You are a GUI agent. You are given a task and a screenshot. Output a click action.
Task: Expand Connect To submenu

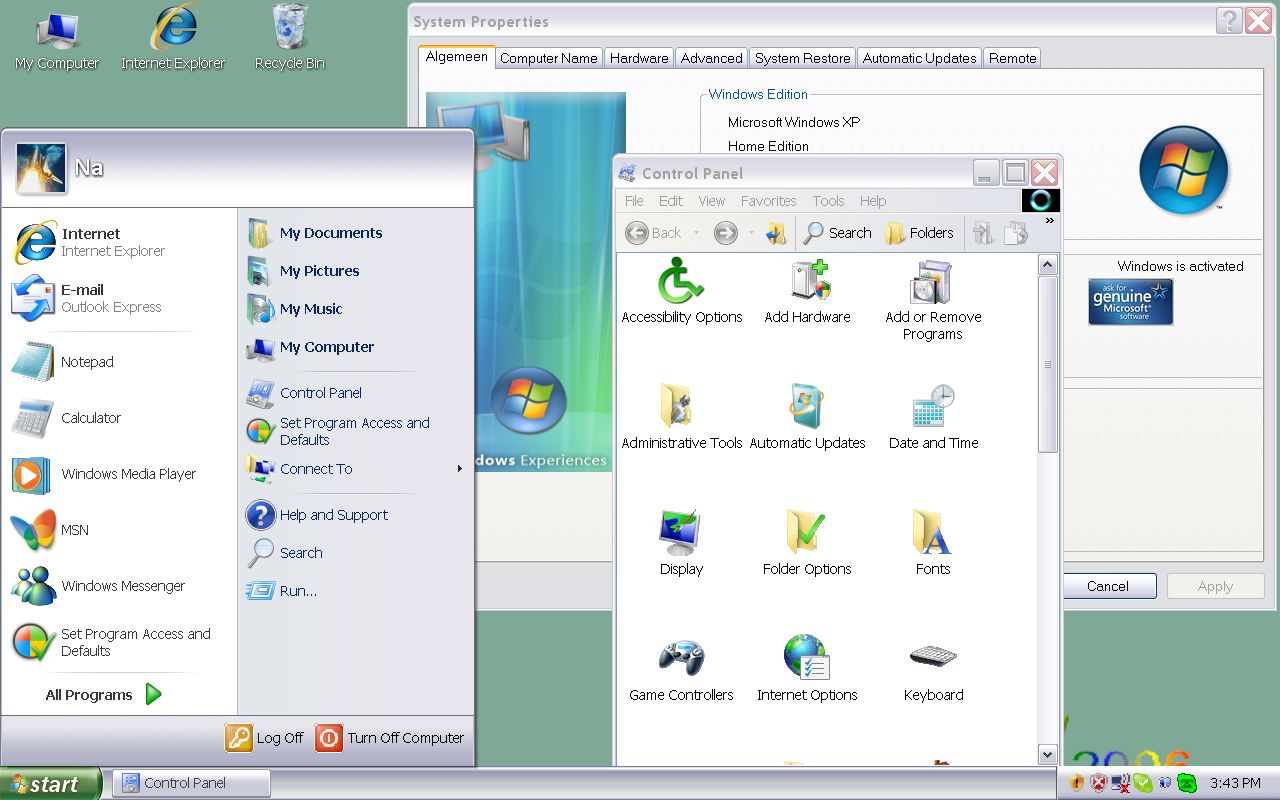[355, 469]
